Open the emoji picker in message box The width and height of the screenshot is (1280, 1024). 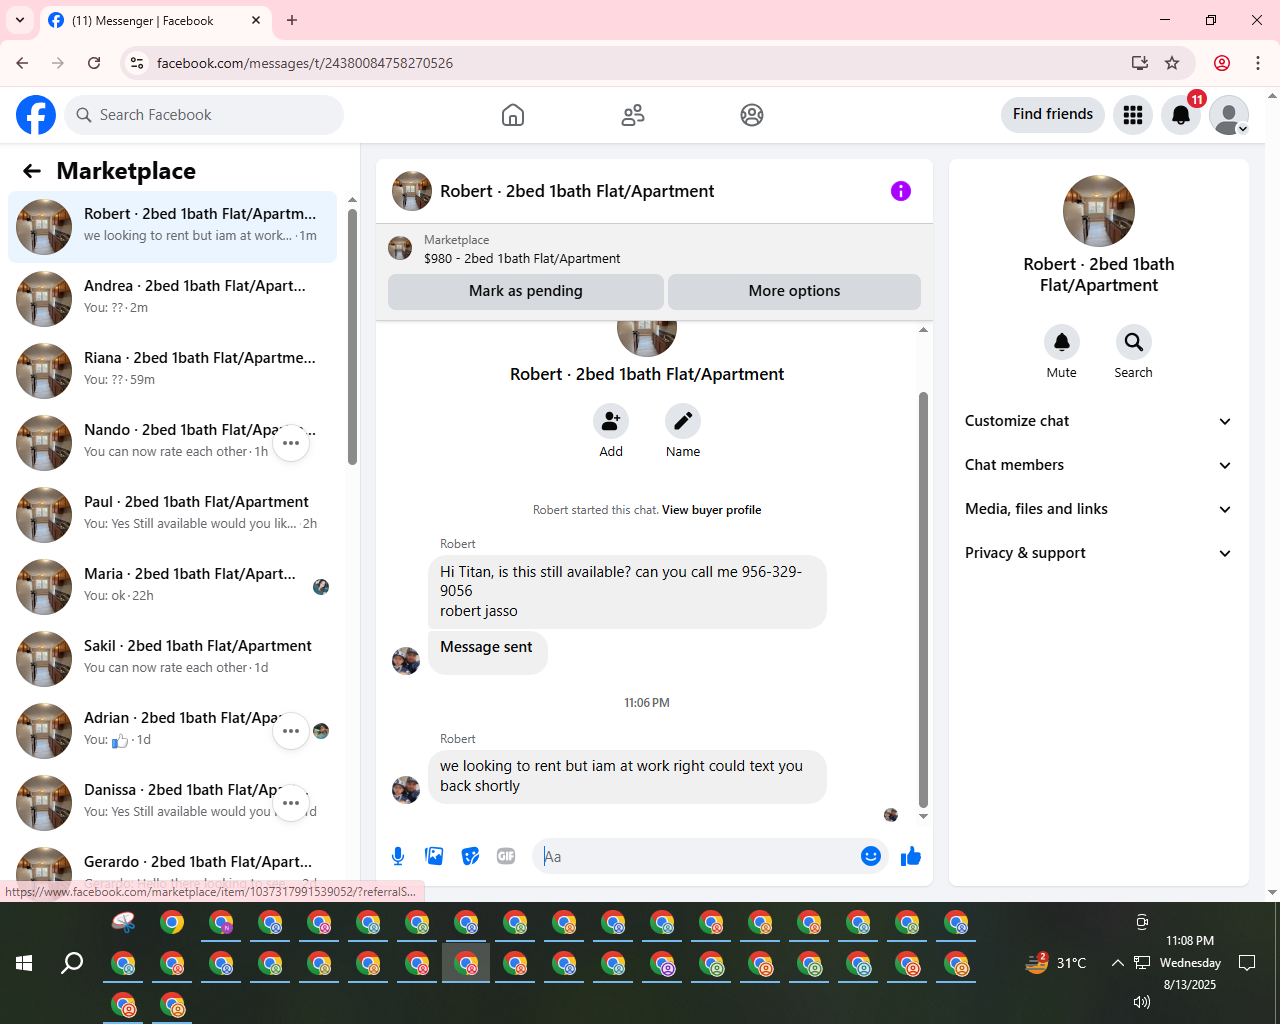coord(871,856)
